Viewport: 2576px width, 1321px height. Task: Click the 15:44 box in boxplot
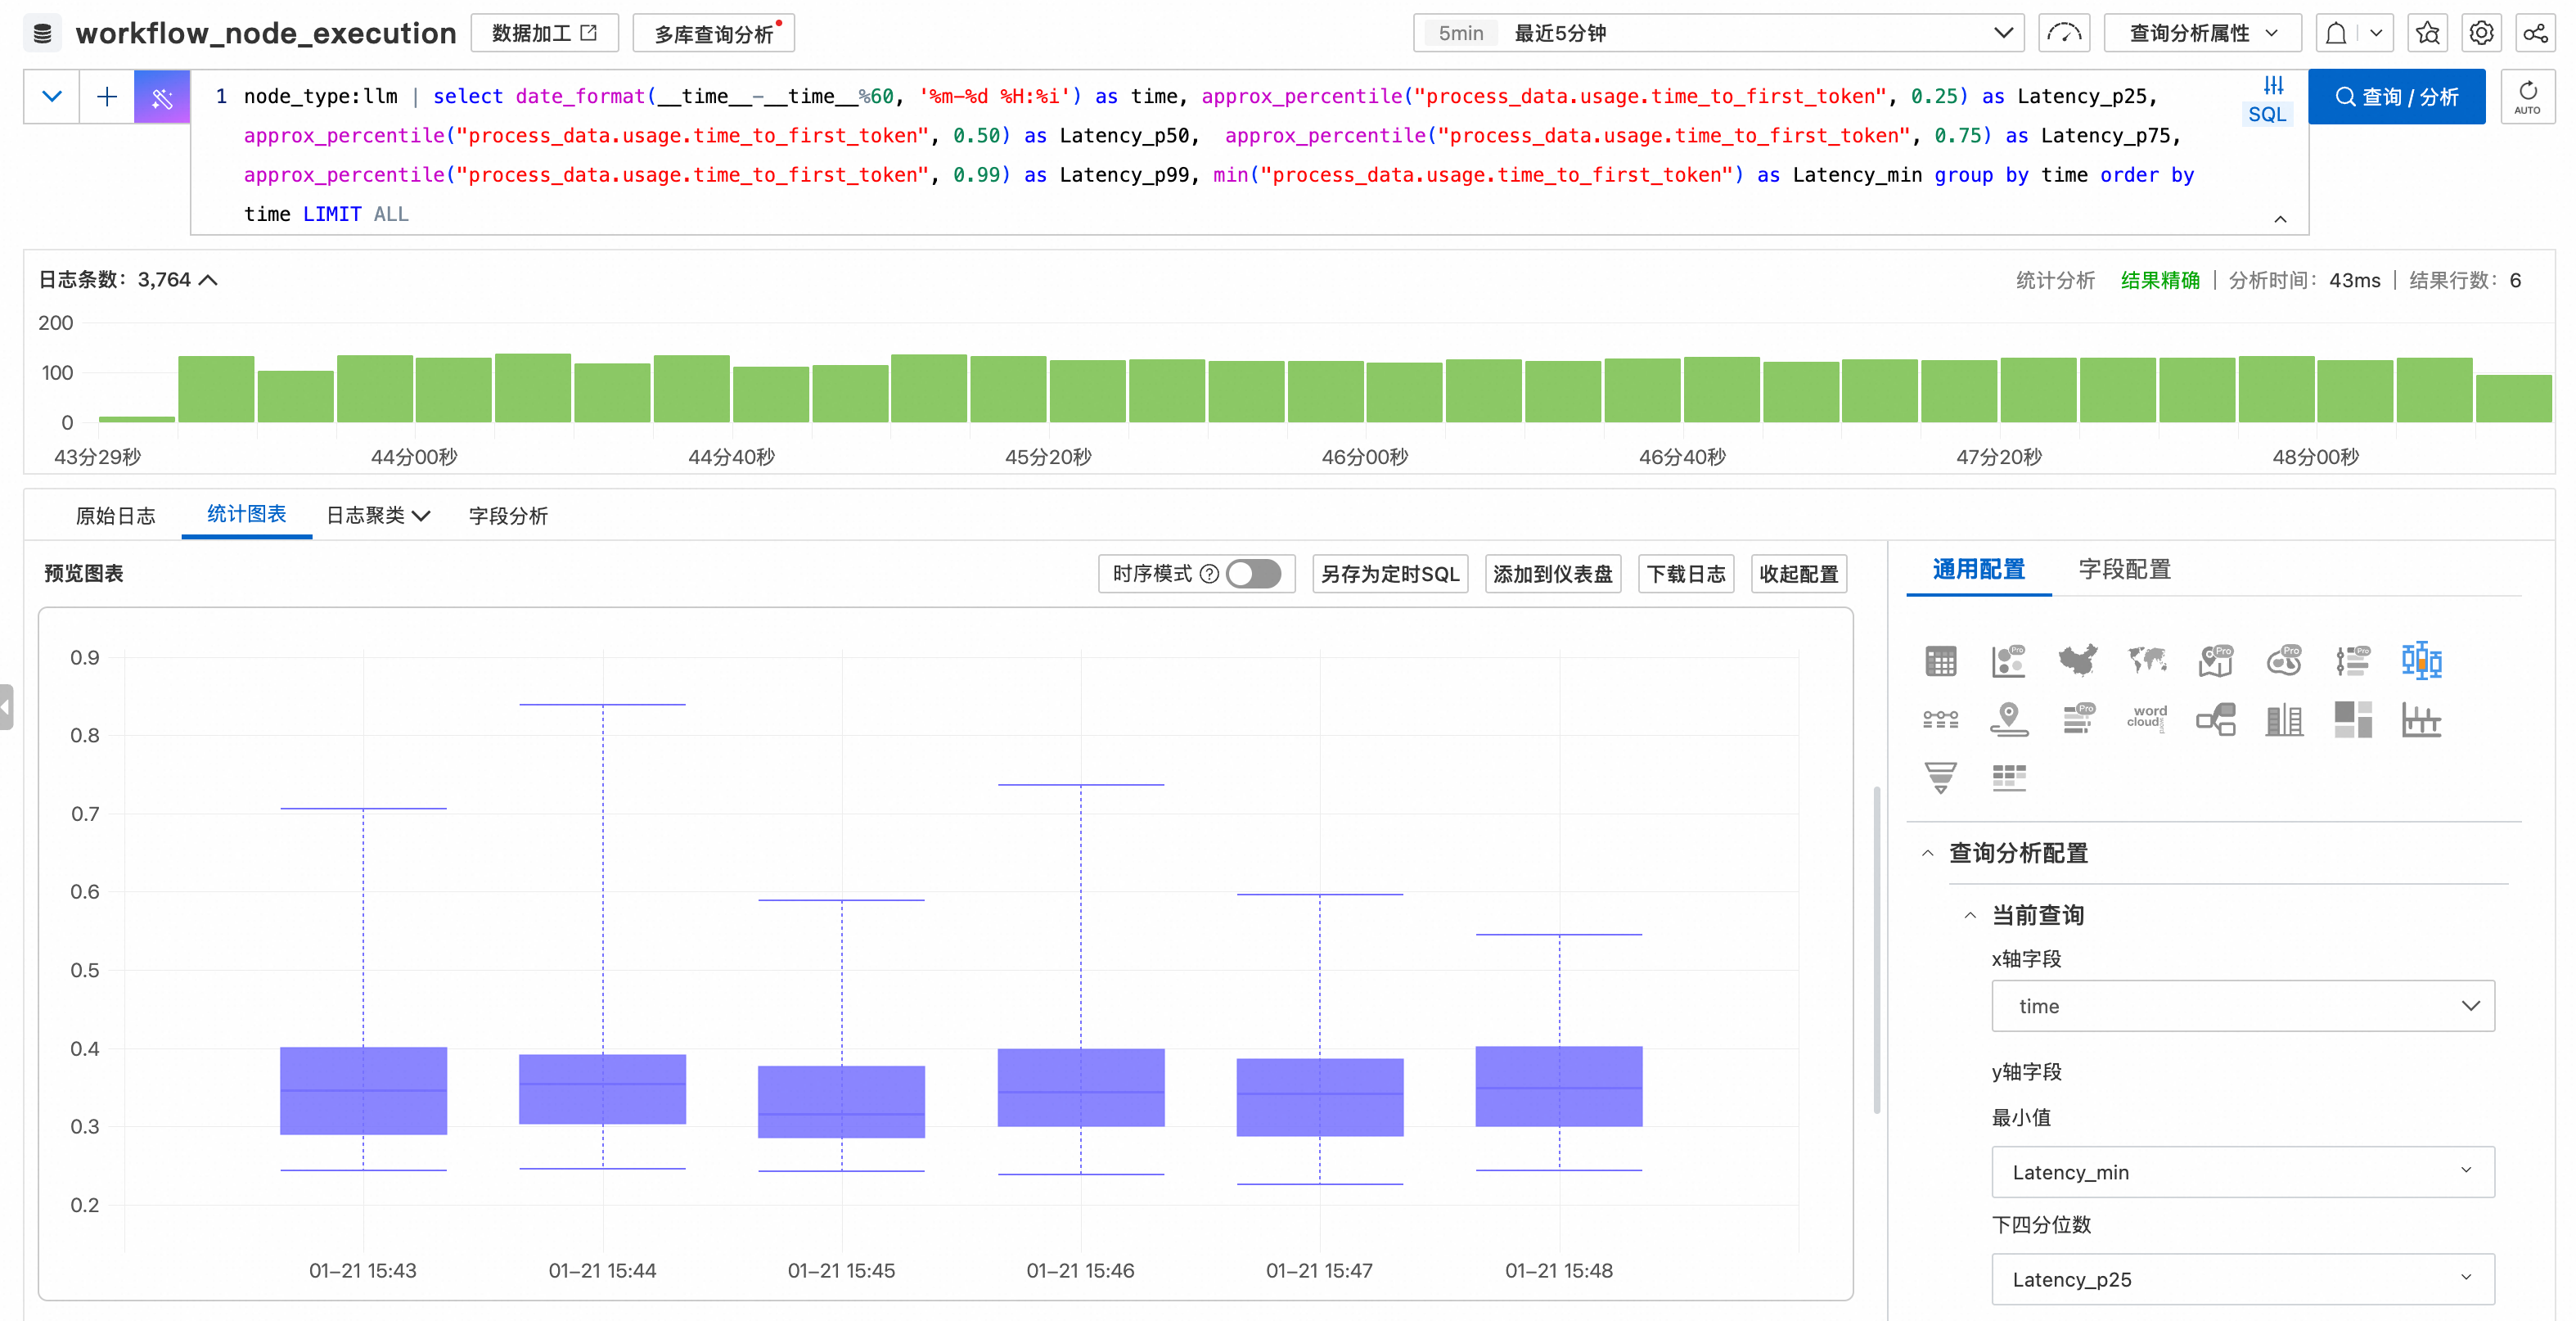(x=602, y=1088)
